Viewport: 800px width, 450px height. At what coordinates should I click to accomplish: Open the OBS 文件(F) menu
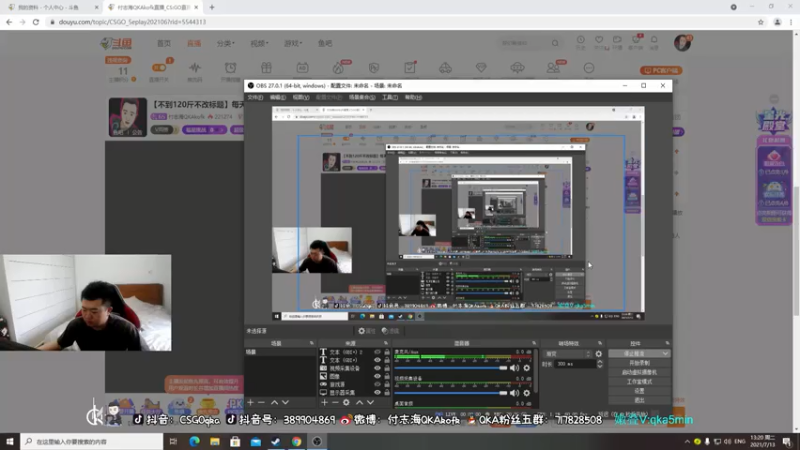(255, 97)
